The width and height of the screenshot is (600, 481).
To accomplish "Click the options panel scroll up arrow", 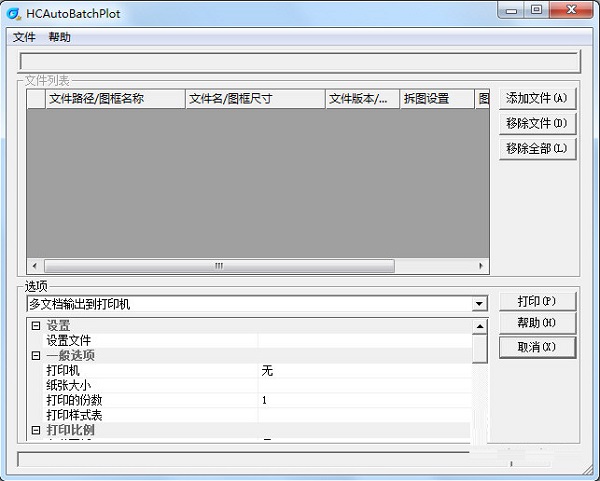I will coord(479,326).
